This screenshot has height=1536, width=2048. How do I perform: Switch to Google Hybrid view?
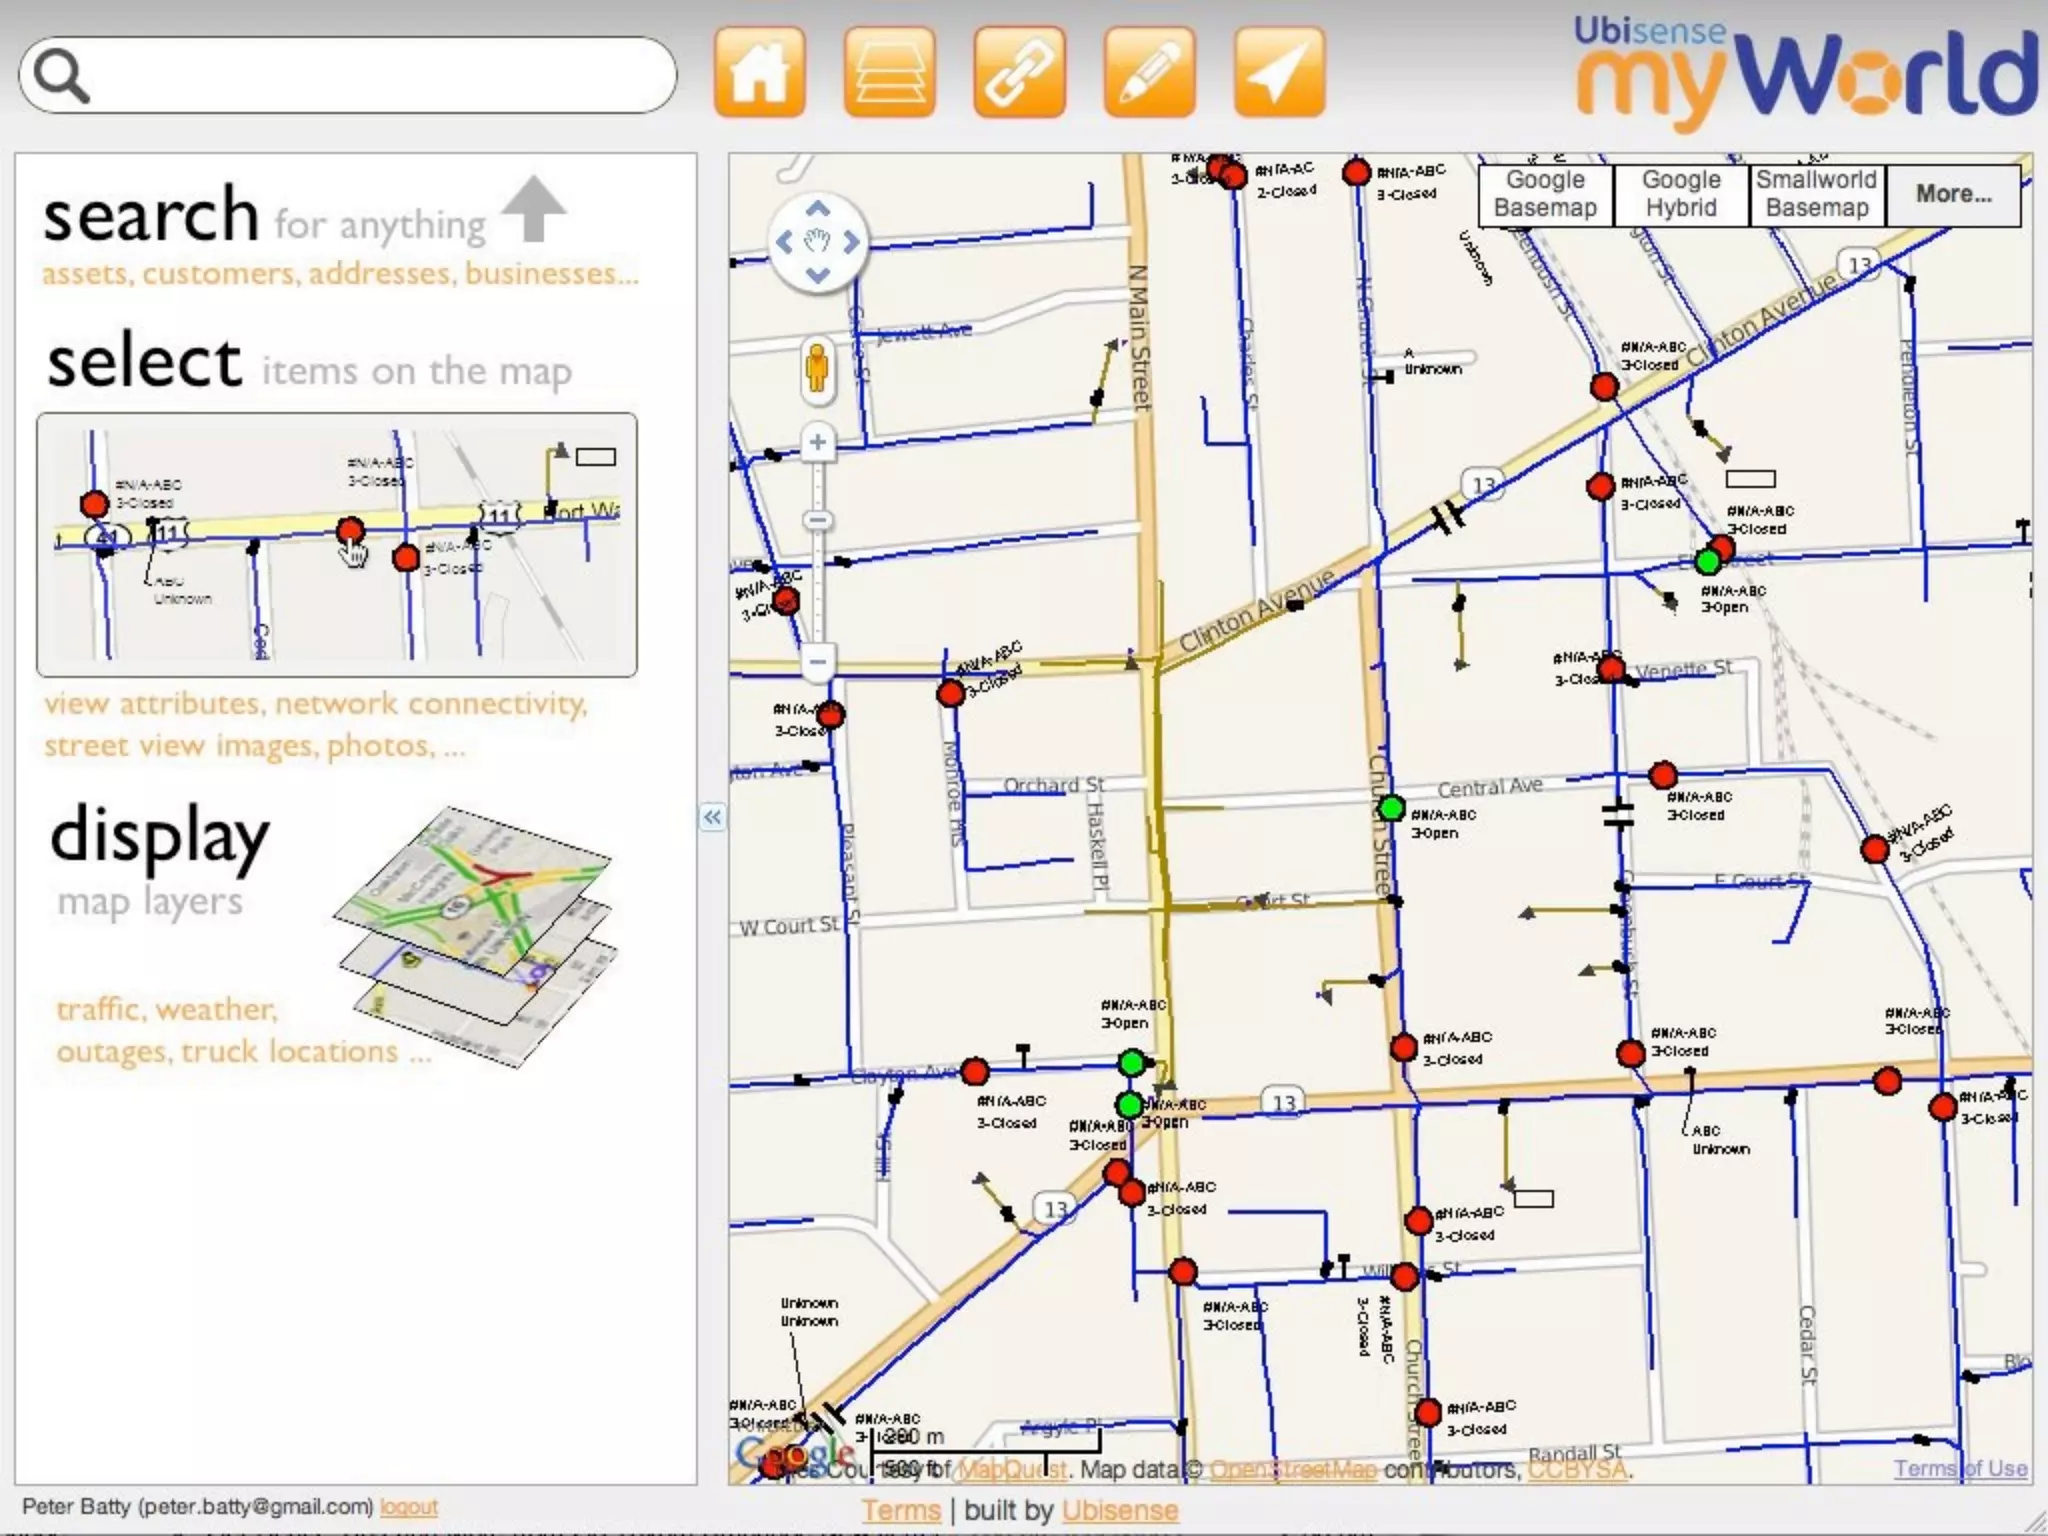pos(1681,194)
